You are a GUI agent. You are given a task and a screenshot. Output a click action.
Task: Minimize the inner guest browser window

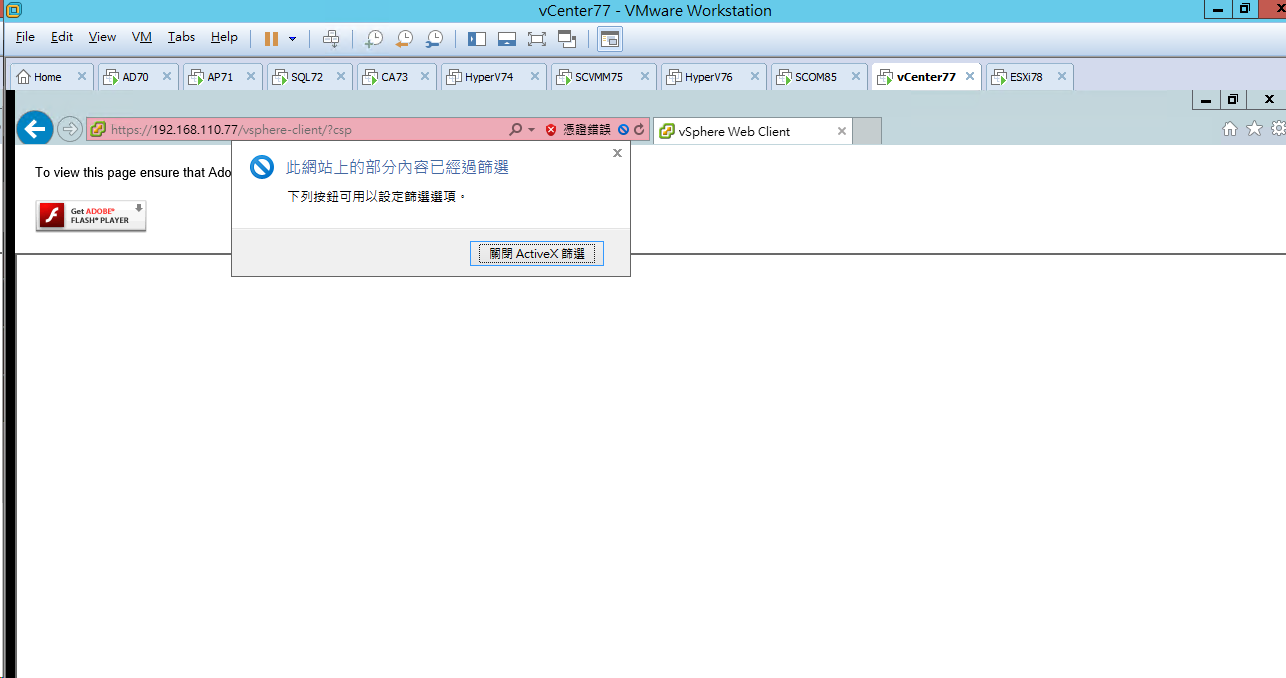pos(1206,99)
